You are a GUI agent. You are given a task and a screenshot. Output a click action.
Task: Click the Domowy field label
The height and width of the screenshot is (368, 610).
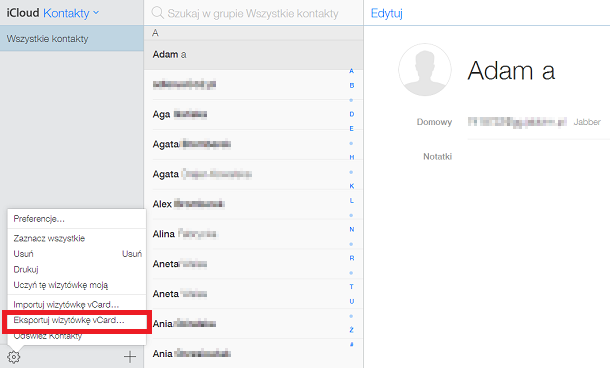[434, 122]
